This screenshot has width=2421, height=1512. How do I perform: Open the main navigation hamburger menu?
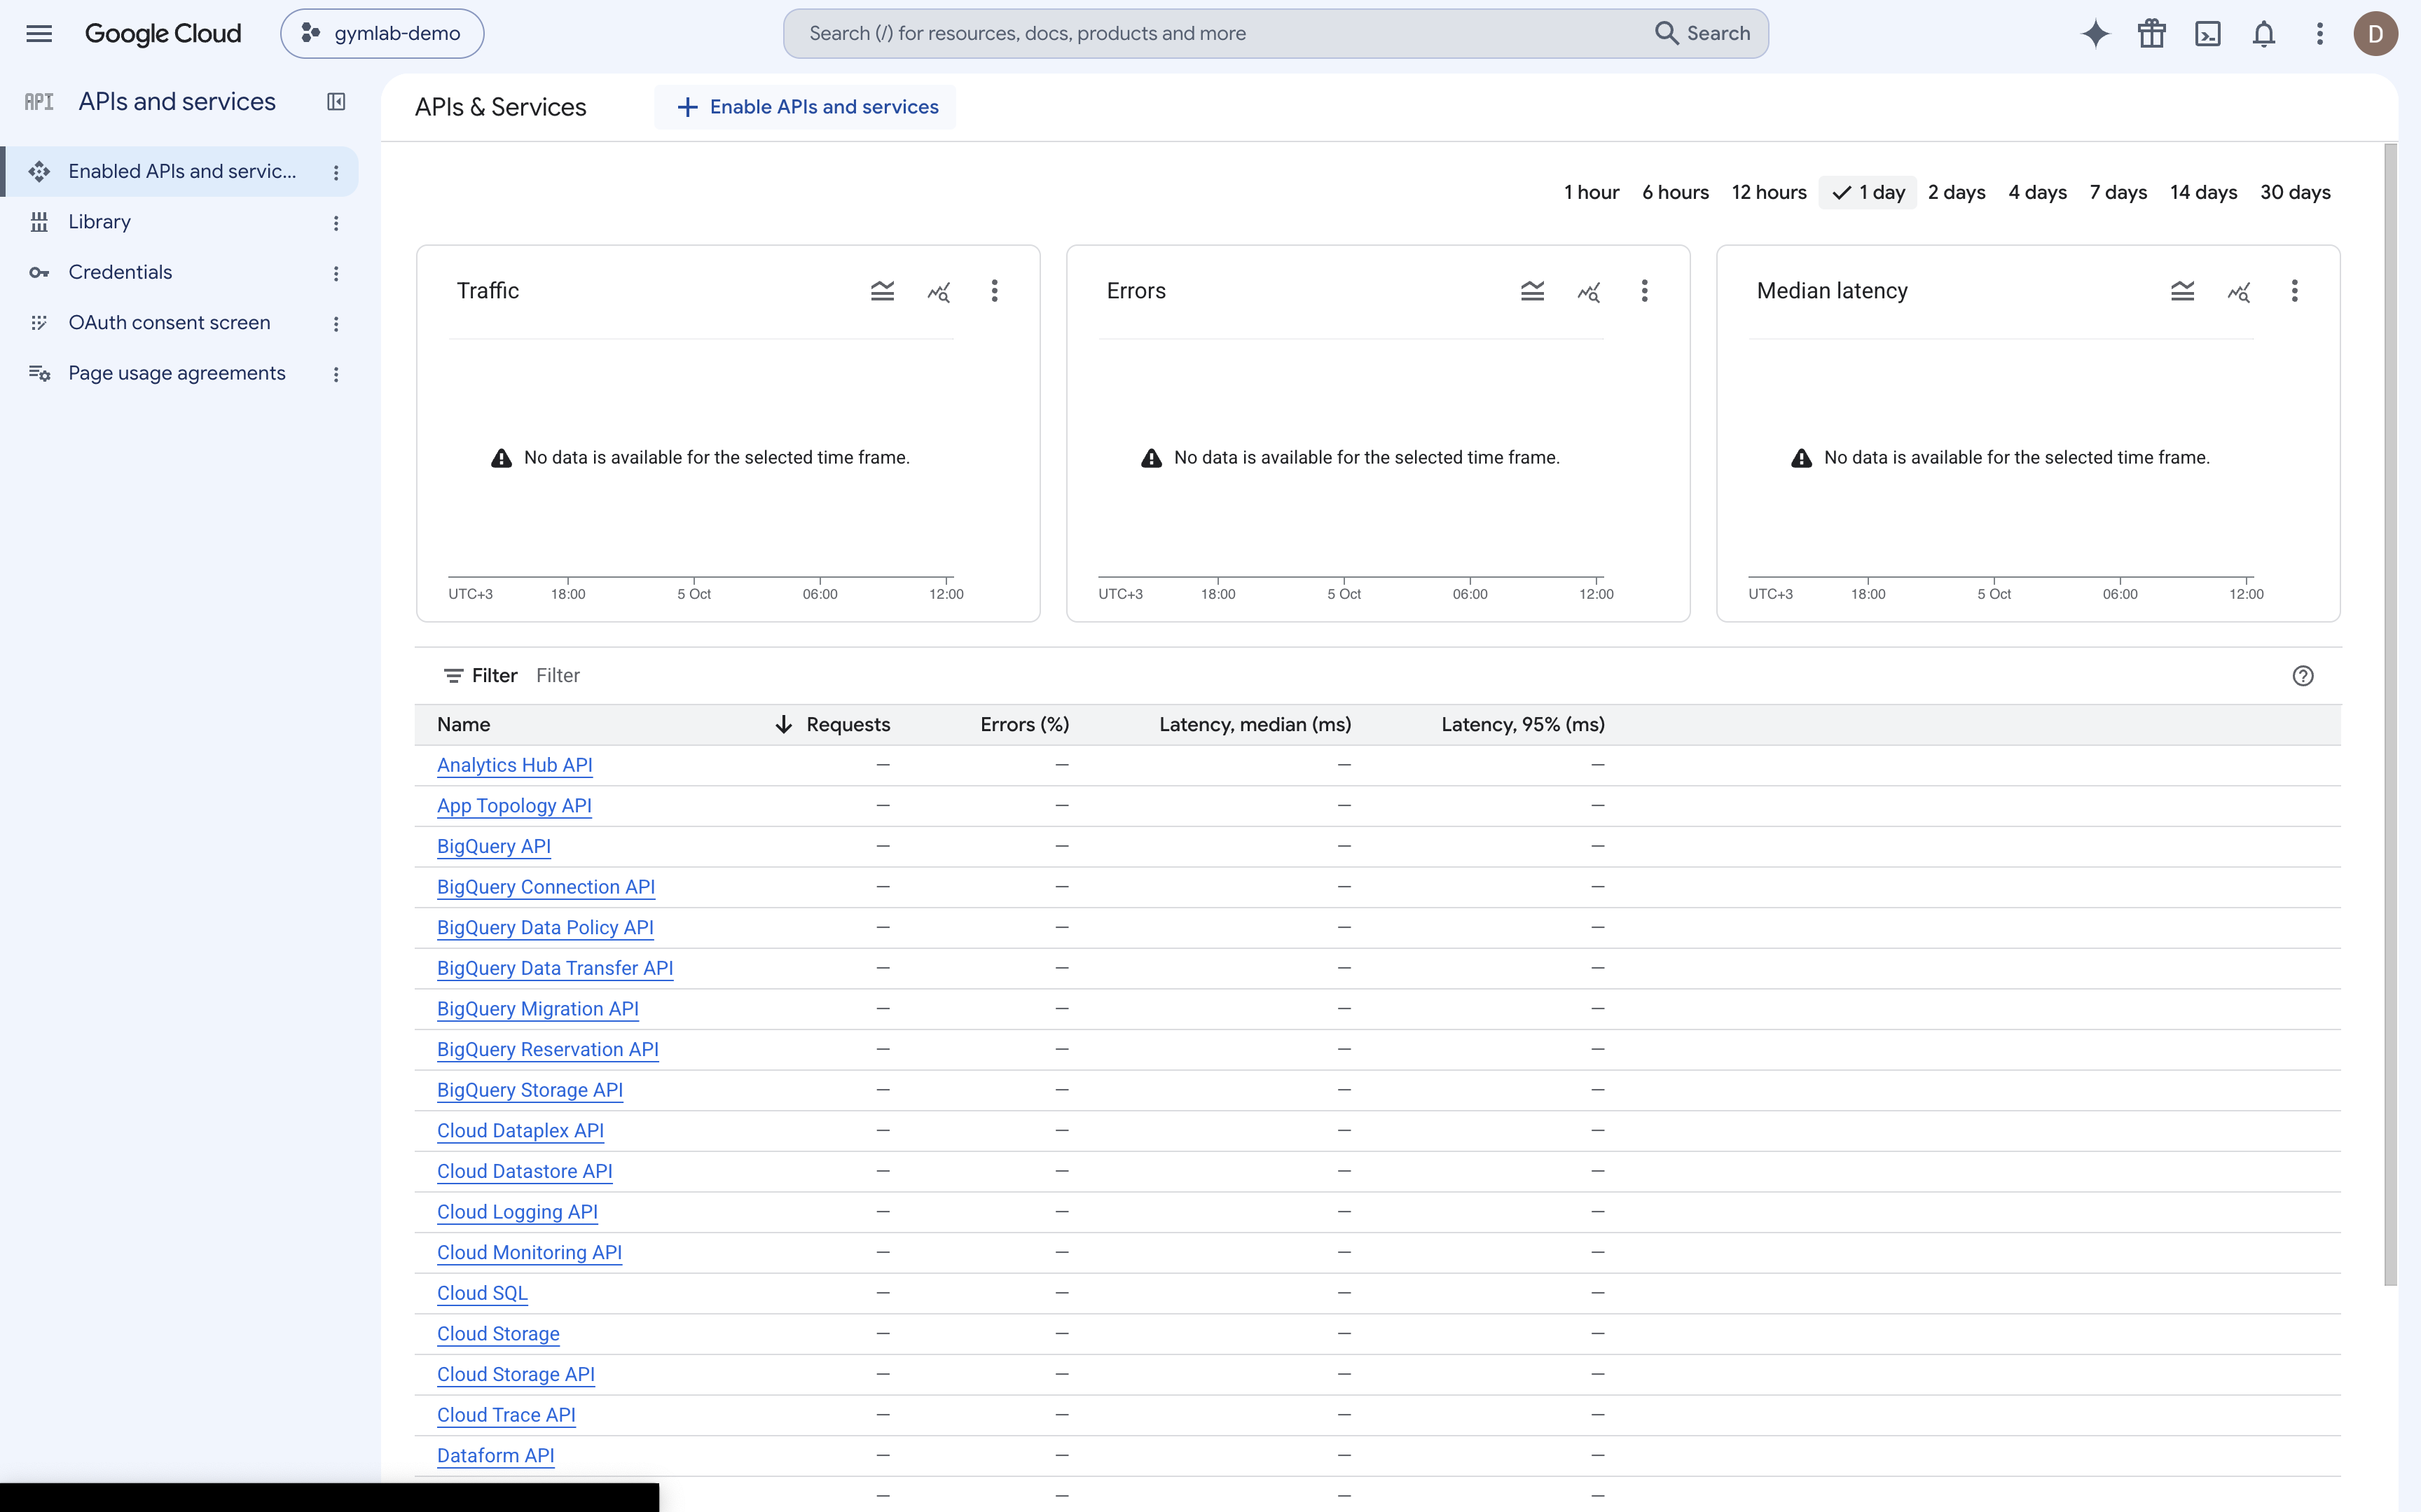39,33
